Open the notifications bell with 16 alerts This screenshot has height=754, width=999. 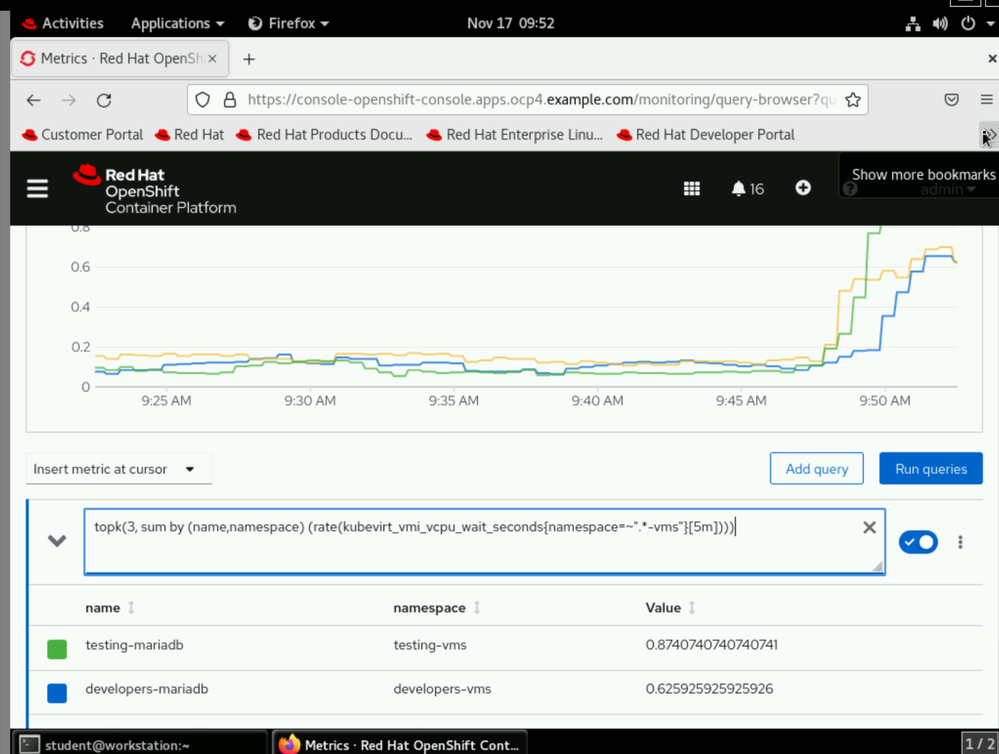coord(748,188)
